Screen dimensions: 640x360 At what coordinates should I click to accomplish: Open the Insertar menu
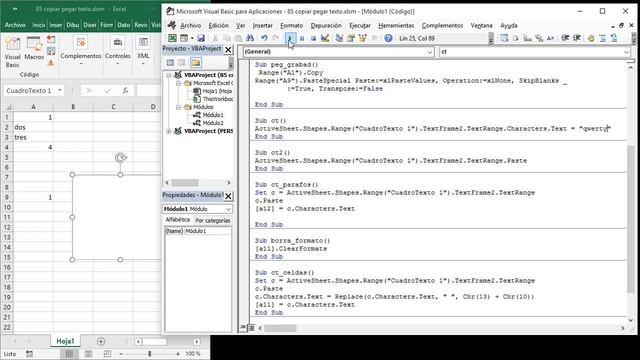[262, 25]
